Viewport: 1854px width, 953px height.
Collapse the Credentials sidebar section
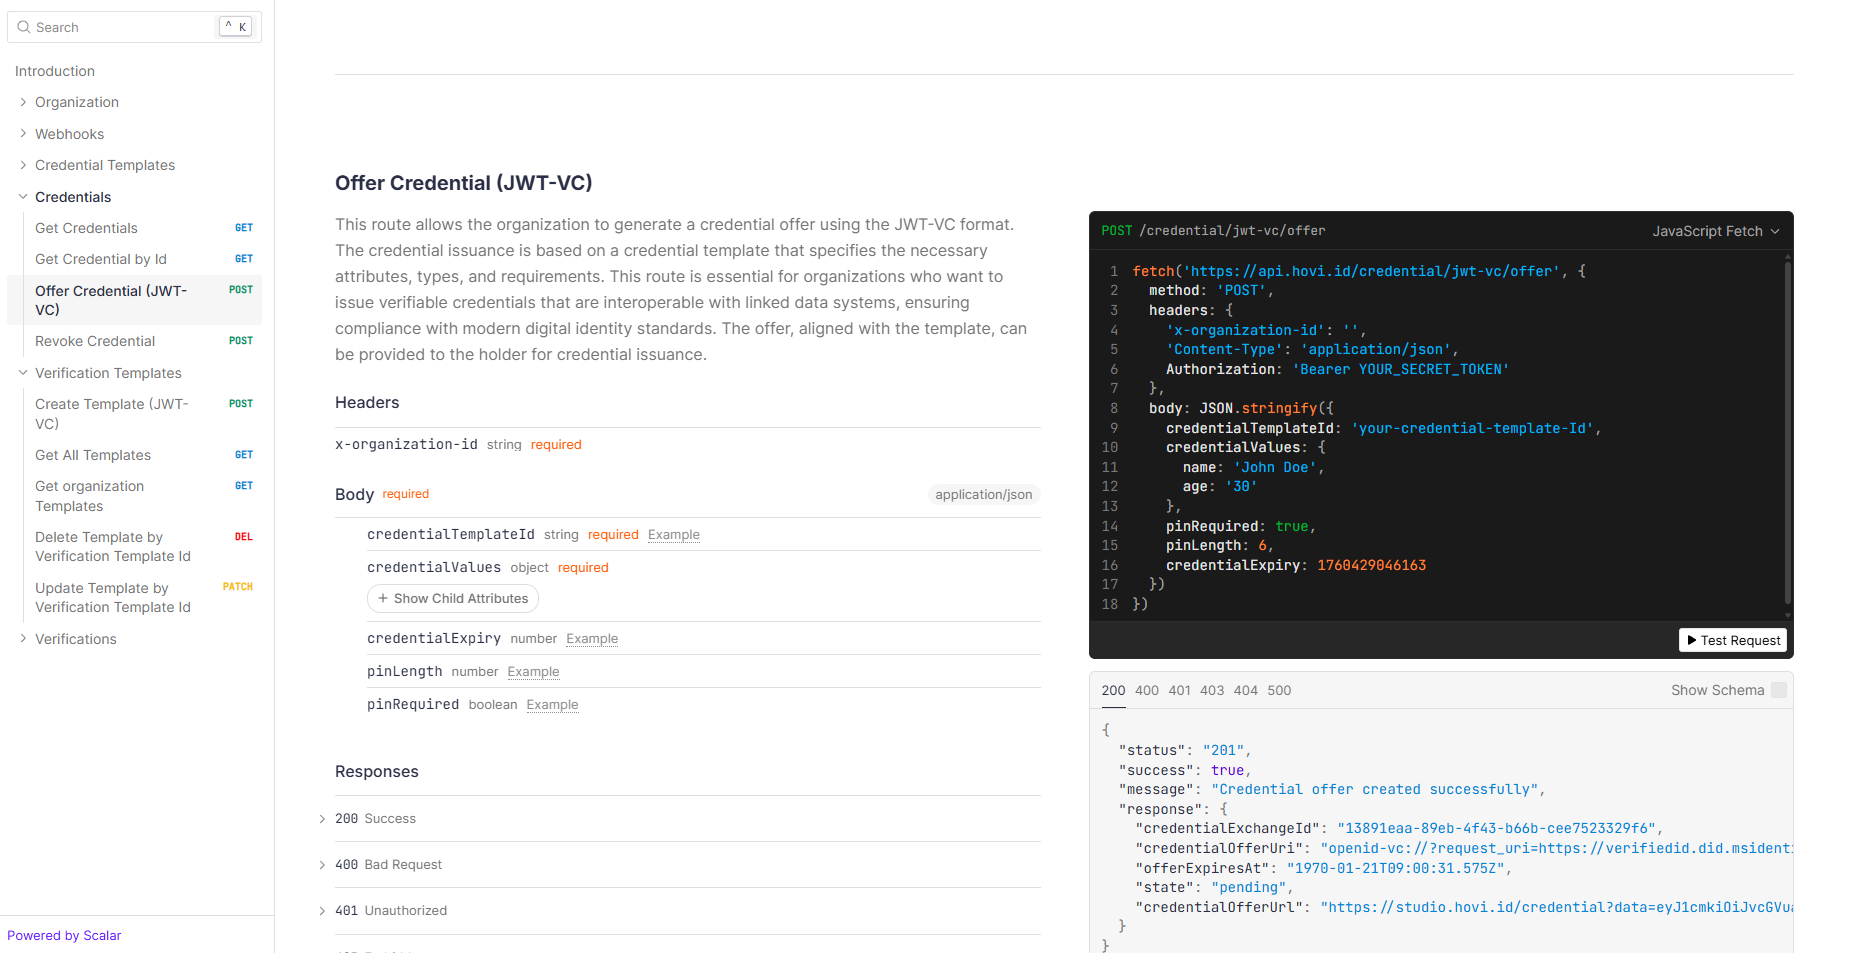[23, 197]
